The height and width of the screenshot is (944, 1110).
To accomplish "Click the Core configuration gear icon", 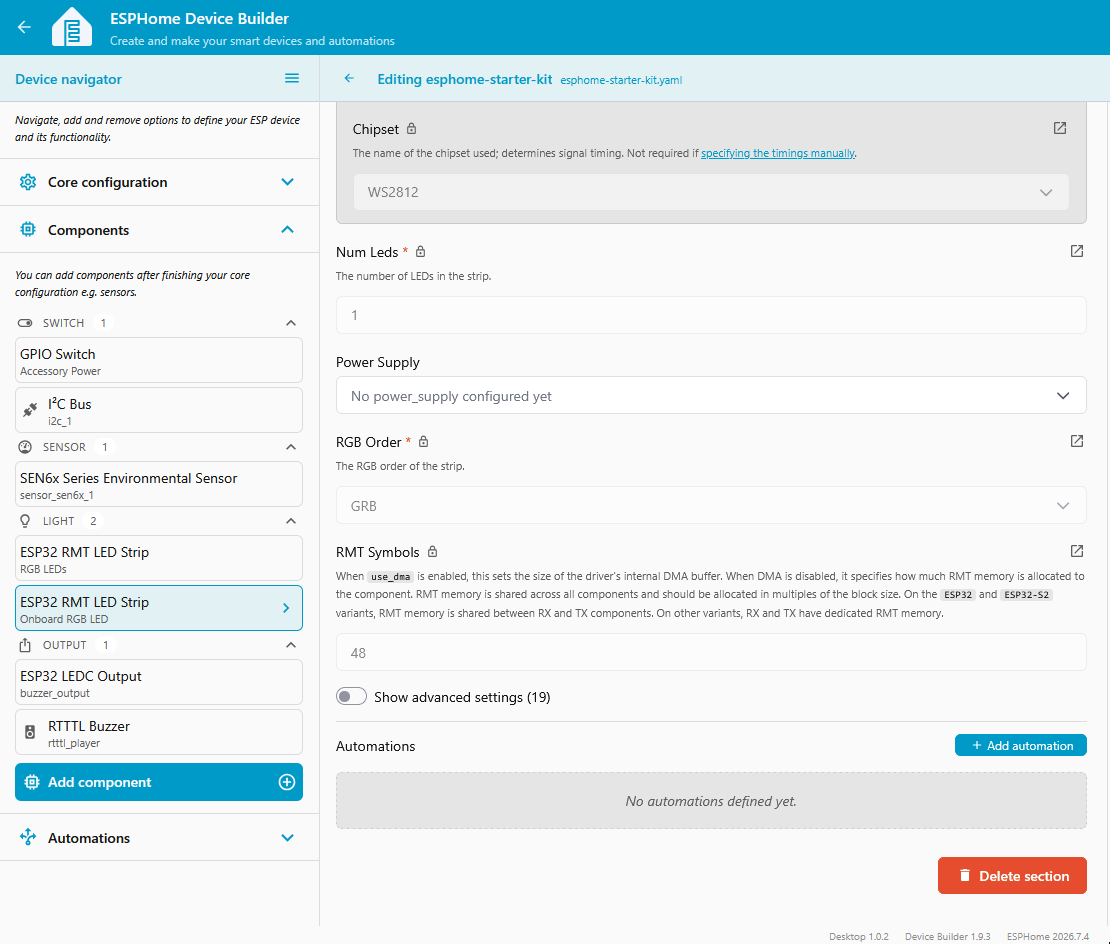I will [28, 182].
